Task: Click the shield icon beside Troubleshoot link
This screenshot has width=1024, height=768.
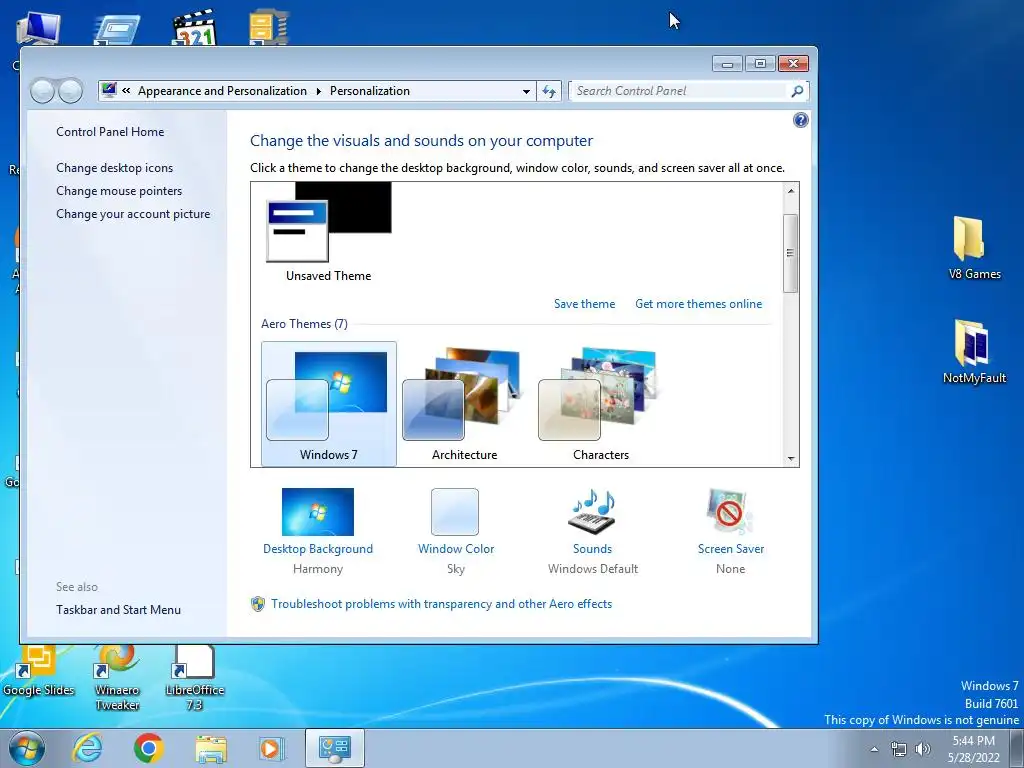Action: click(258, 604)
